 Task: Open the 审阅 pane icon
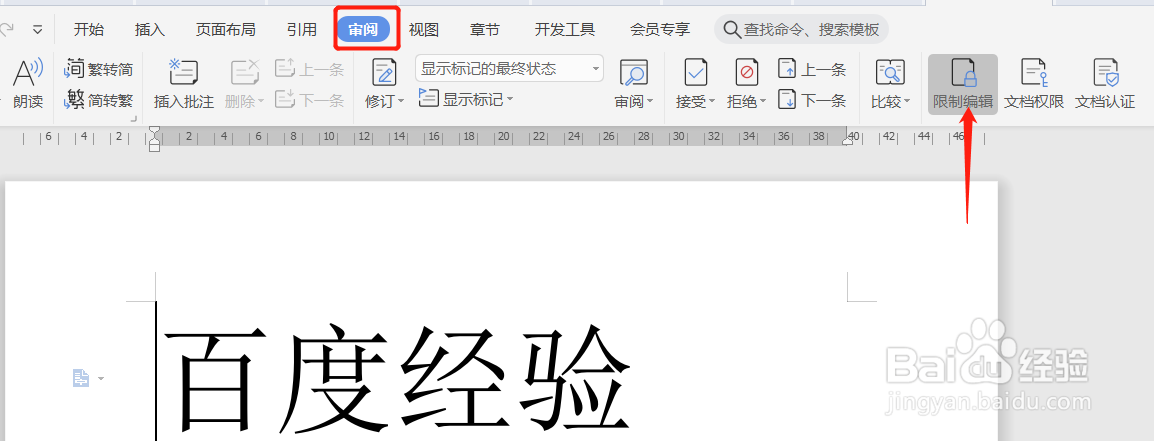click(x=633, y=73)
